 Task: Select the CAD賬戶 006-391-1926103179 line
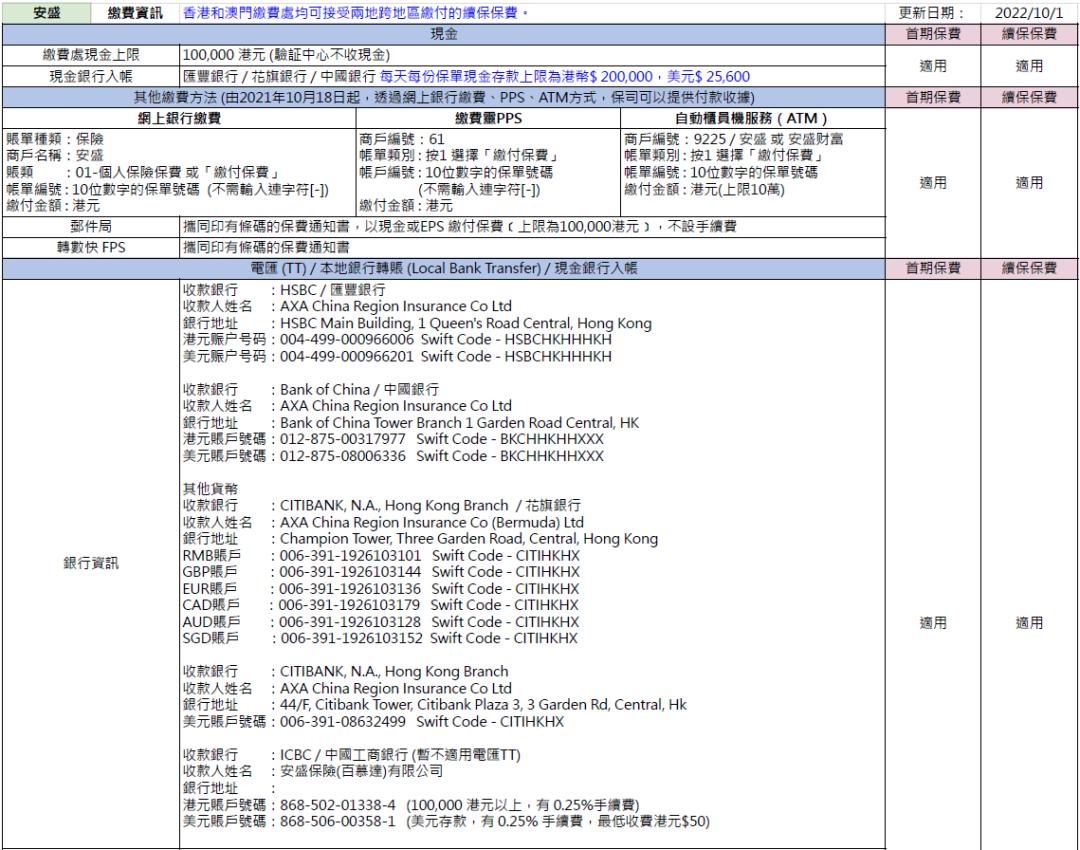coord(380,605)
